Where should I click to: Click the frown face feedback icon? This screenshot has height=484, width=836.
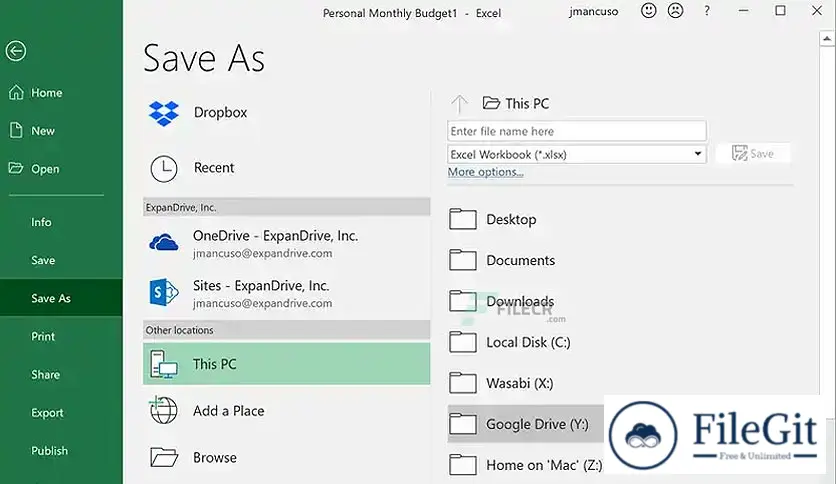pos(676,11)
